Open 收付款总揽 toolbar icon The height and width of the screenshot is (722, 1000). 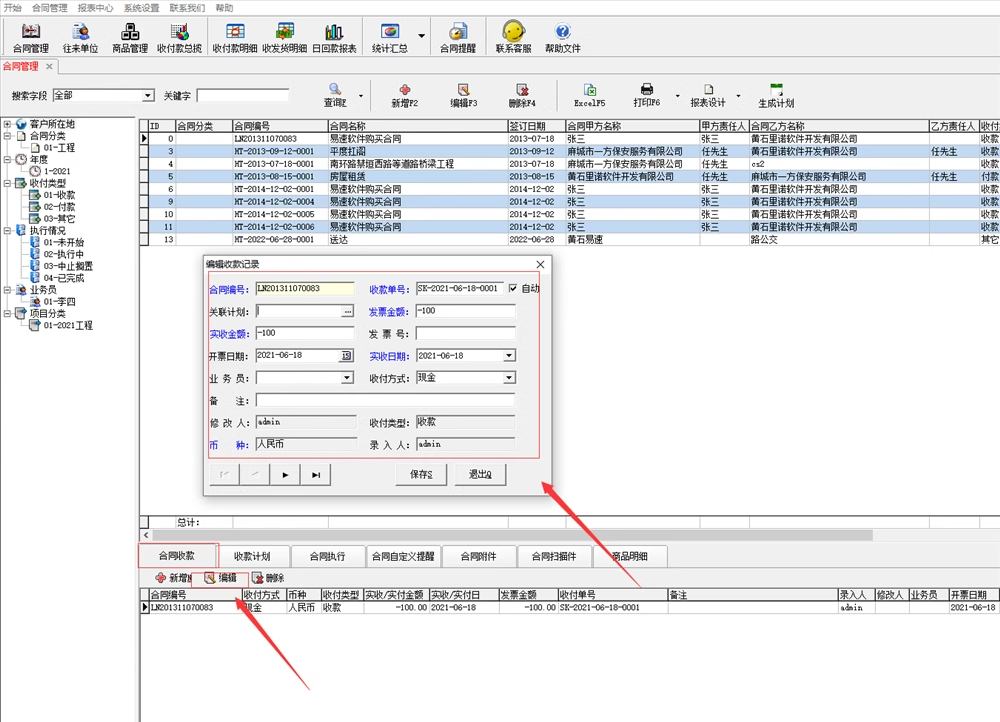[180, 37]
